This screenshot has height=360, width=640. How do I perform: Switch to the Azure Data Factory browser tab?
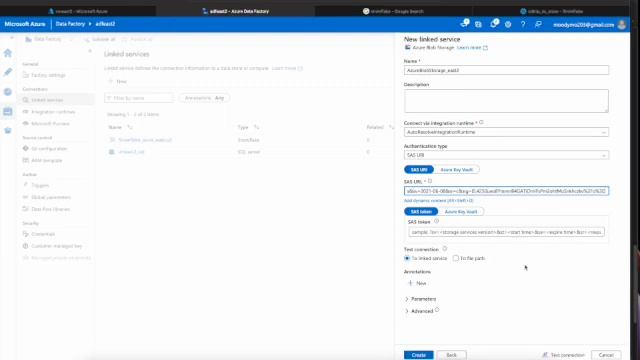coord(236,11)
